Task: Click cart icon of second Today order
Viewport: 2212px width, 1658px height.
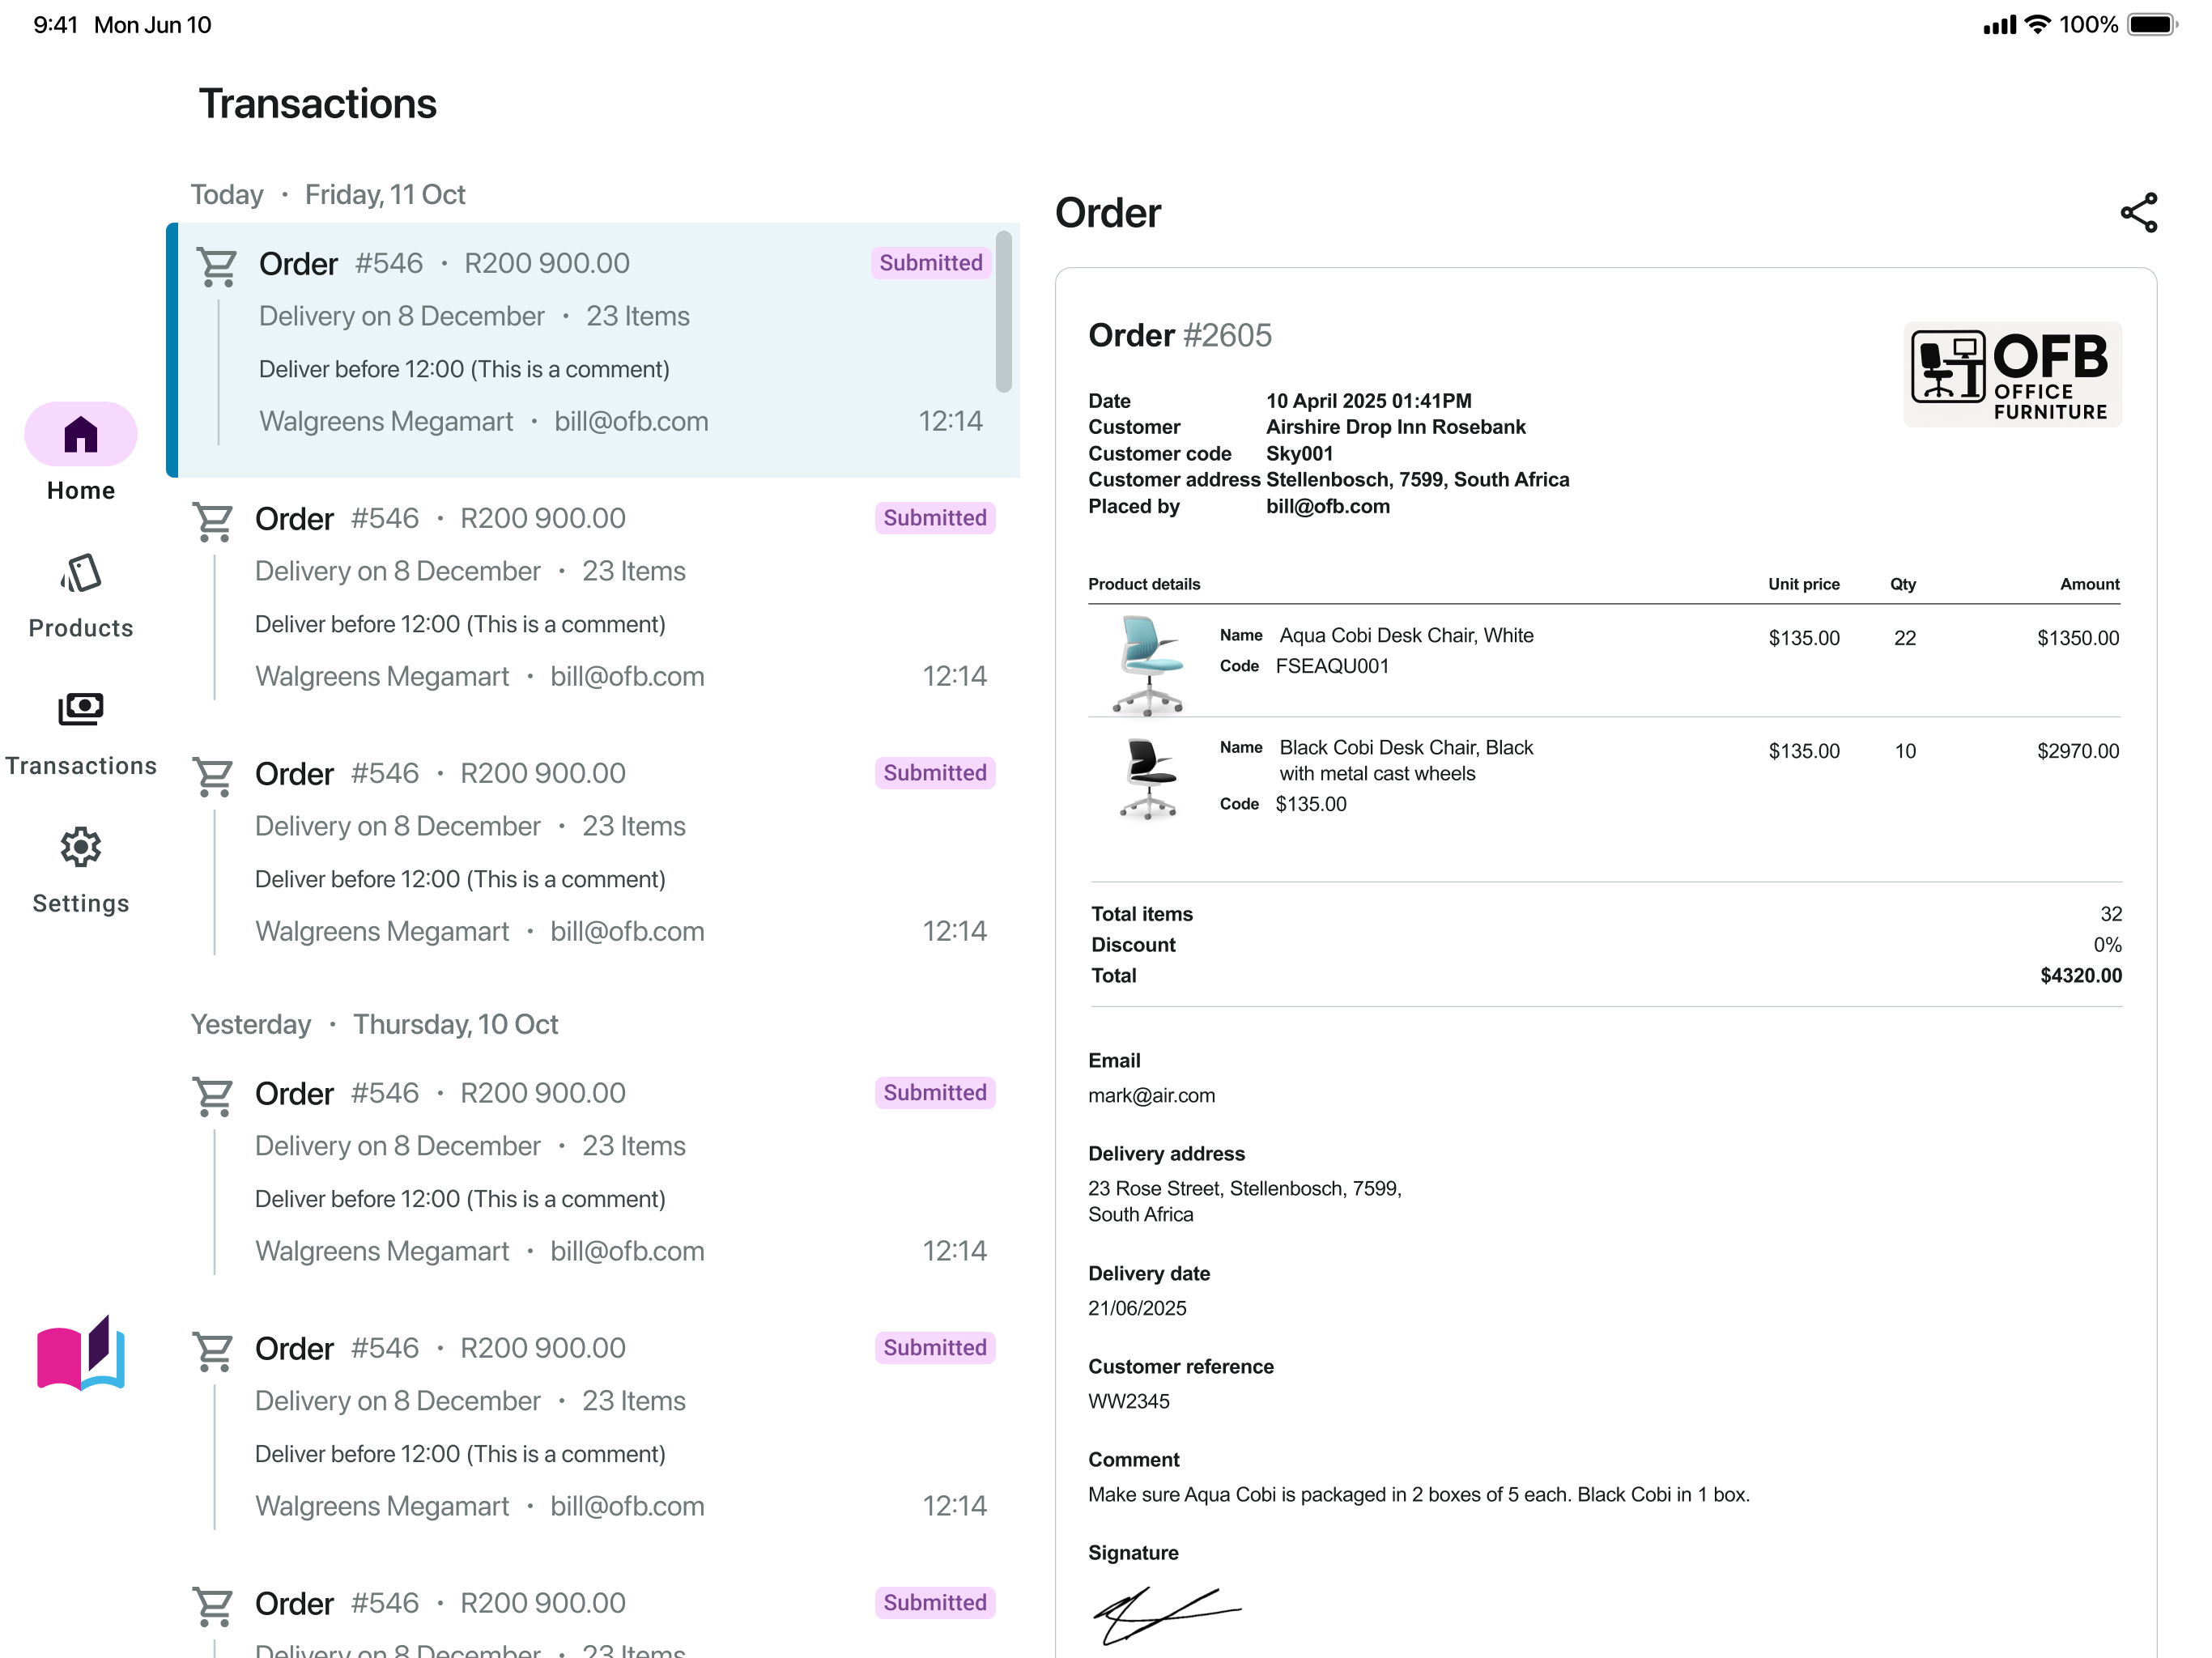Action: (213, 522)
